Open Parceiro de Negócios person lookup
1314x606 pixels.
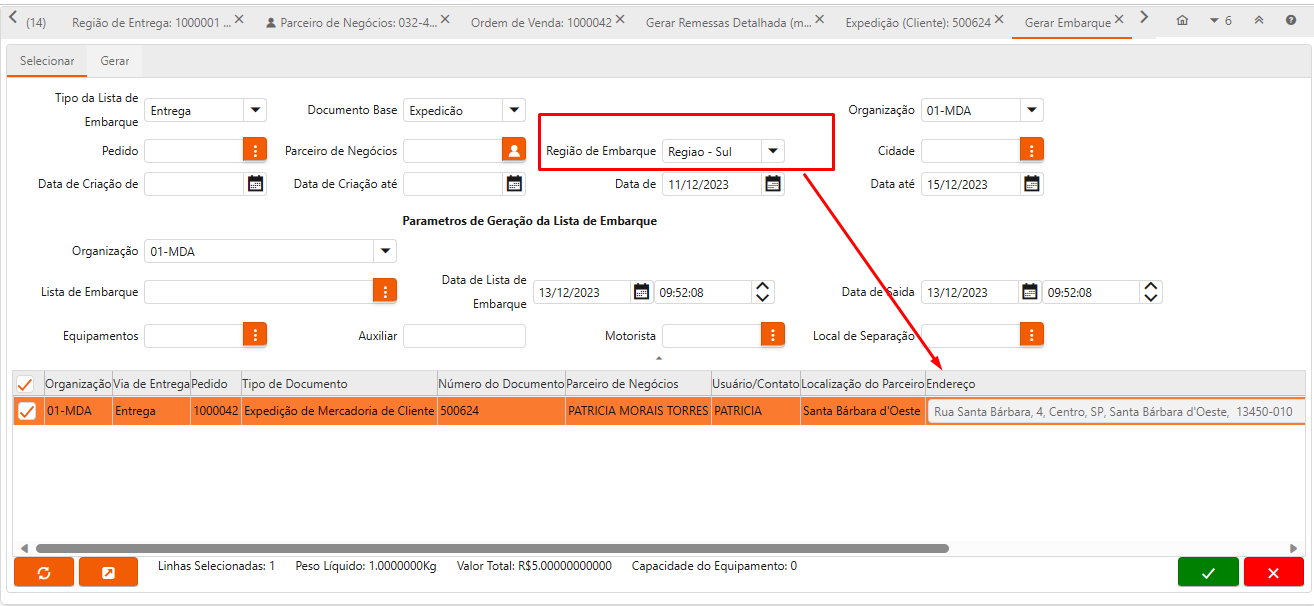(514, 150)
